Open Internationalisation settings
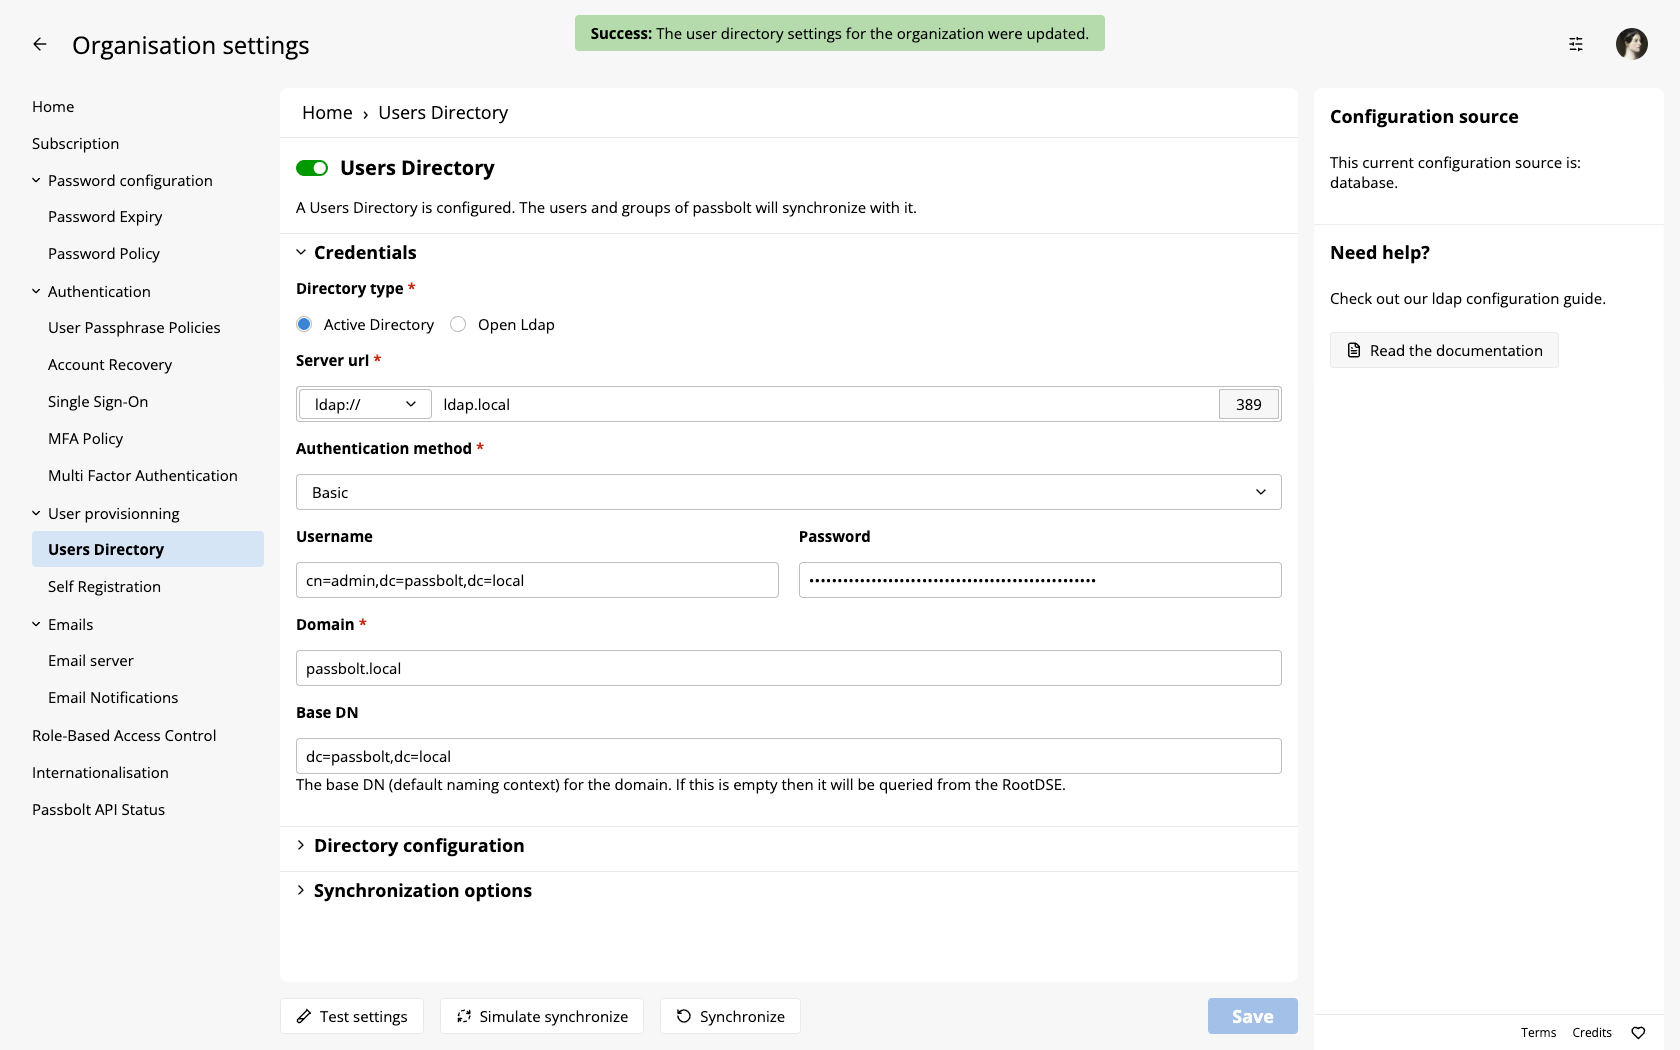This screenshot has width=1680, height=1050. tap(100, 773)
